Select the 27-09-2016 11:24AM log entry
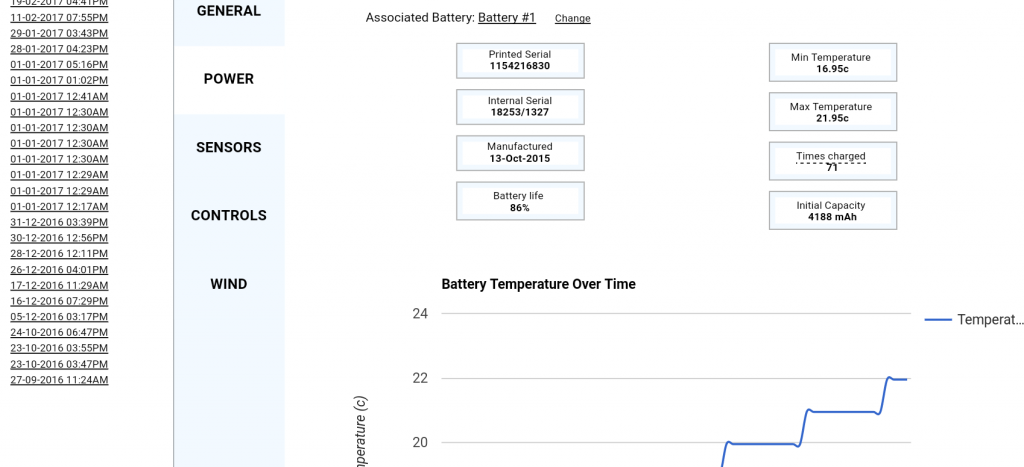This screenshot has height=467, width=1024. (x=59, y=380)
